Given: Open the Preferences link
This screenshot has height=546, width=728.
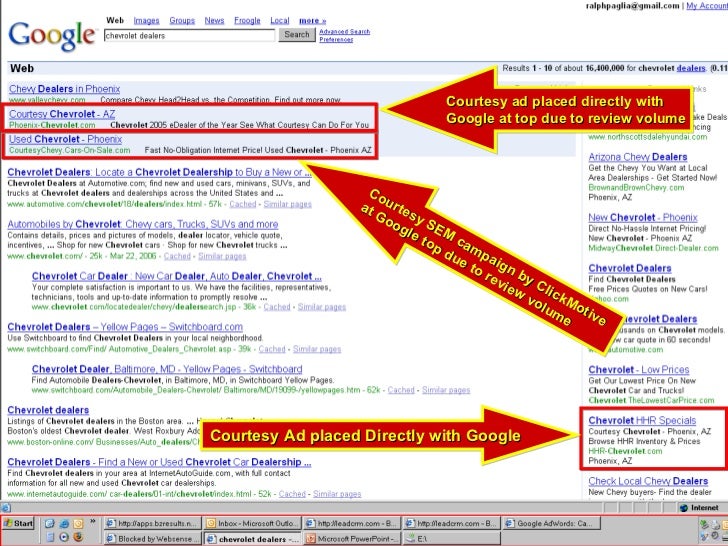Looking at the screenshot, I should (336, 39).
